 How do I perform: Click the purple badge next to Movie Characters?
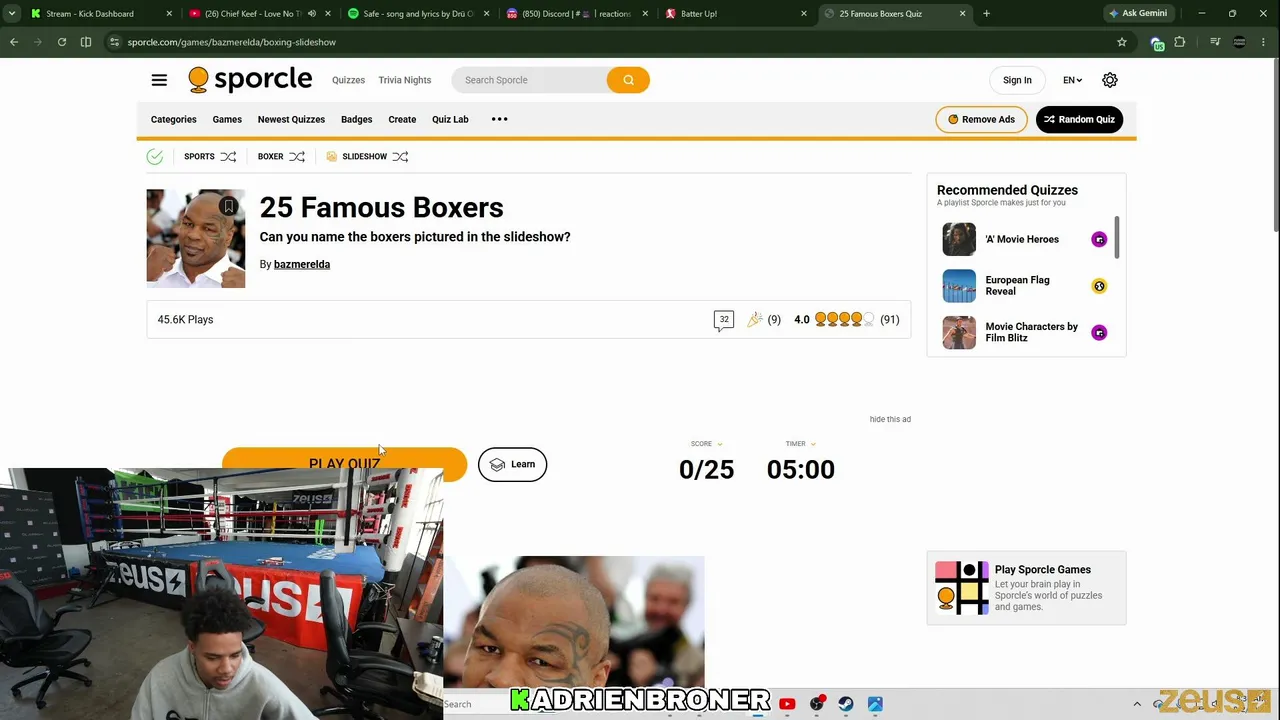pos(1099,333)
